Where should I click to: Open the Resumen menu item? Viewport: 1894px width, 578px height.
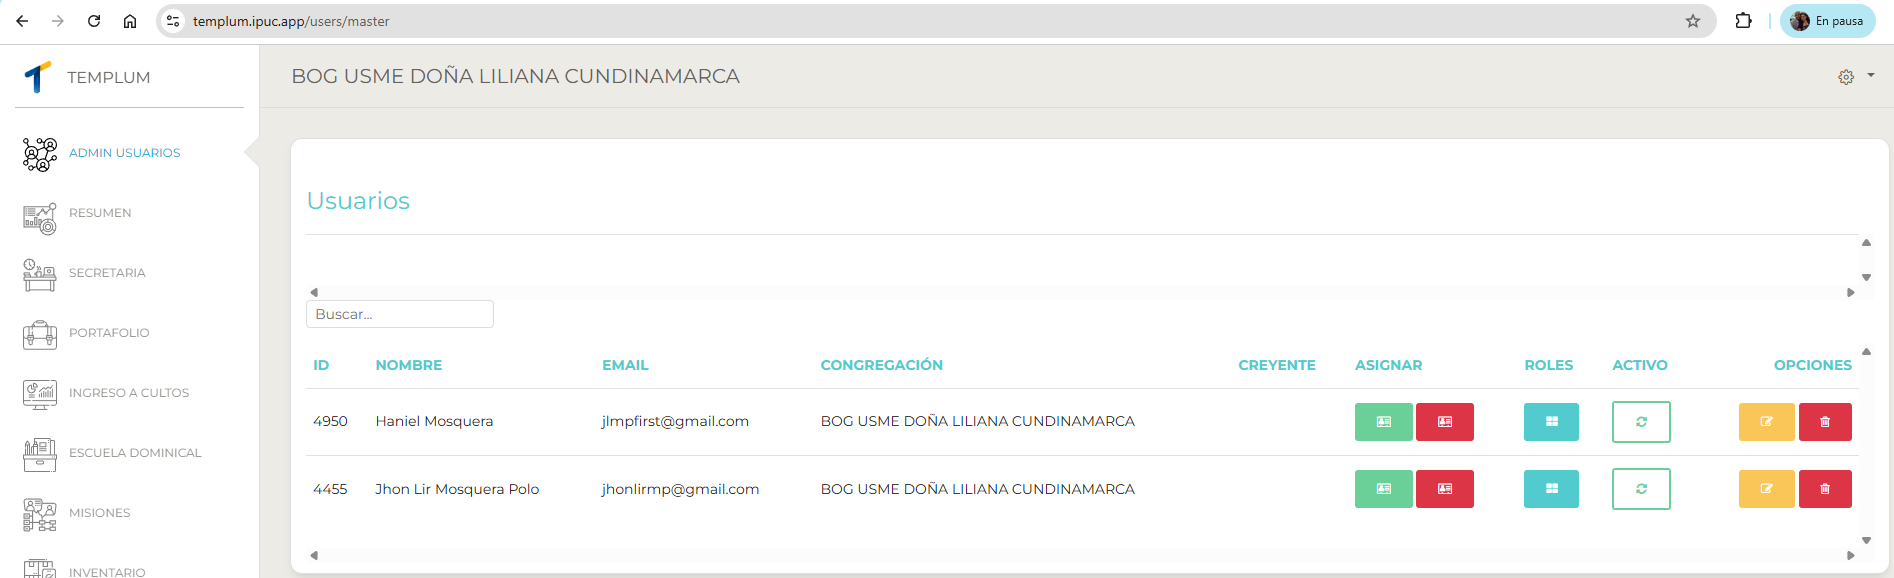click(100, 213)
